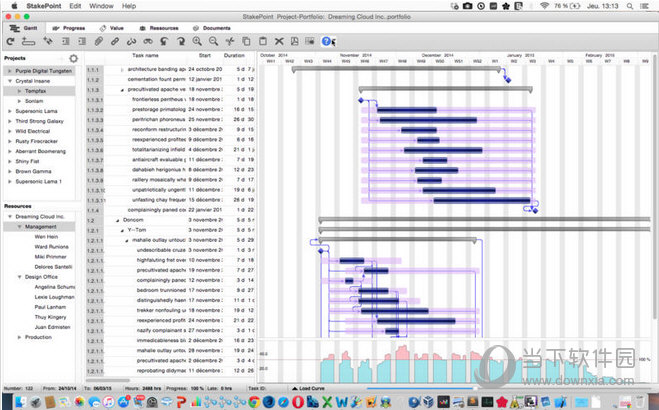Select the Rusty Firecracker project
Image resolution: width=659 pixels, height=410 pixels.
click(x=37, y=141)
